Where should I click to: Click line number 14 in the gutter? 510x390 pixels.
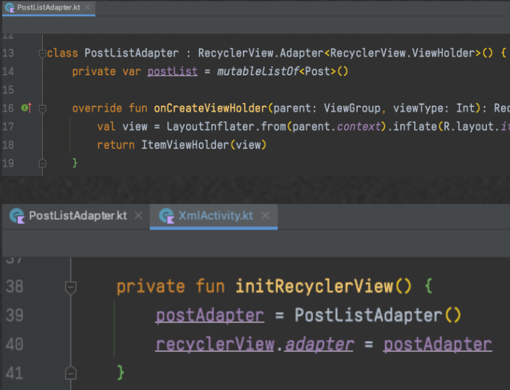click(8, 71)
